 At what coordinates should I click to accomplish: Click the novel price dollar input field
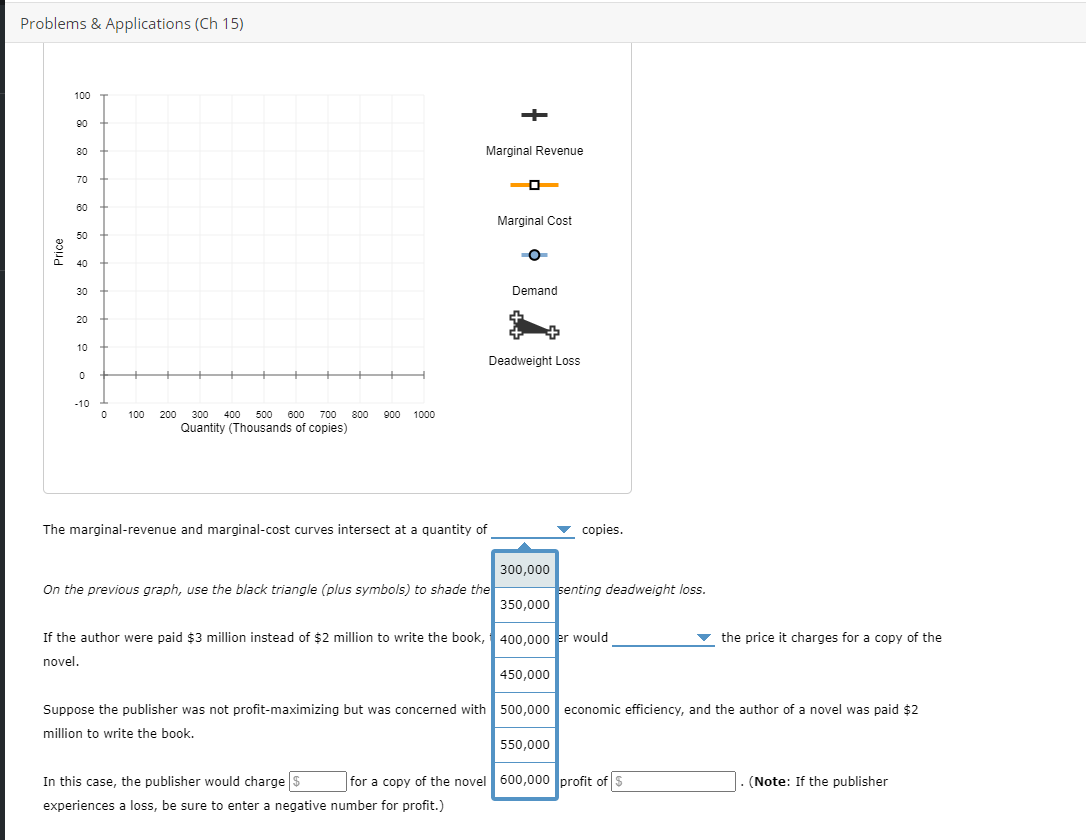point(317,780)
